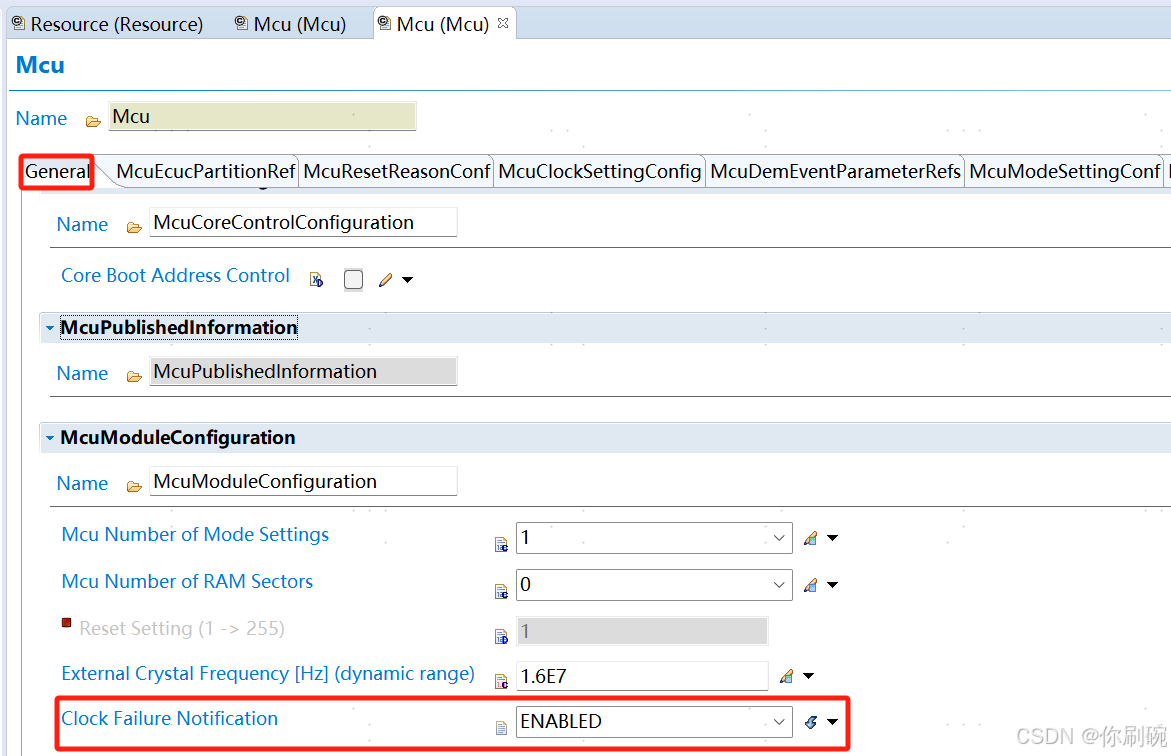Click the External Crystal Frequency [Hz] label
This screenshot has width=1171, height=756.
tap(267, 674)
